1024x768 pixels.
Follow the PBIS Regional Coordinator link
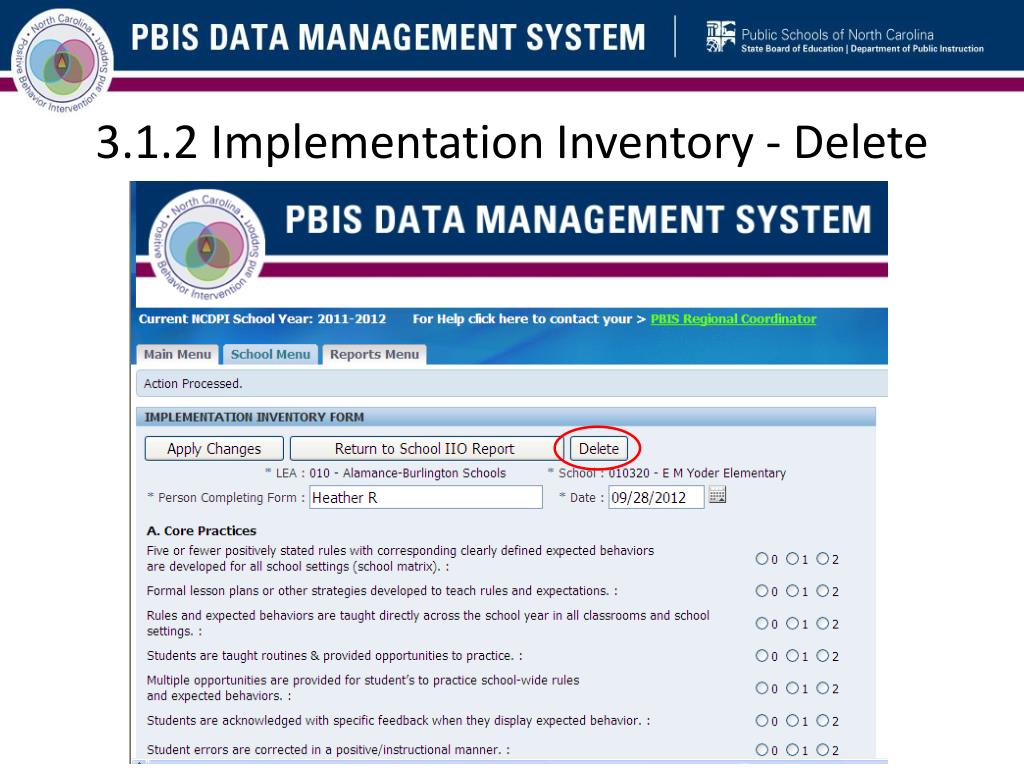click(733, 319)
